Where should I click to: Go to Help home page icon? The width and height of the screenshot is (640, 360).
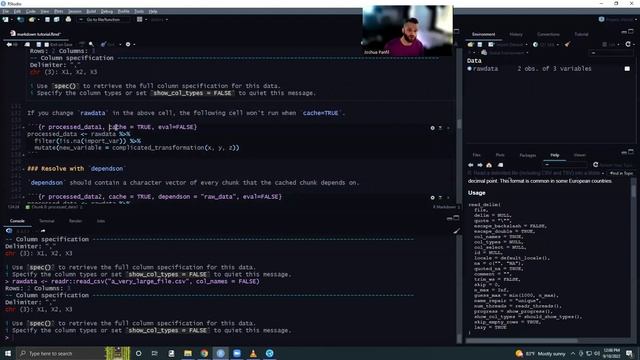tap(489, 165)
